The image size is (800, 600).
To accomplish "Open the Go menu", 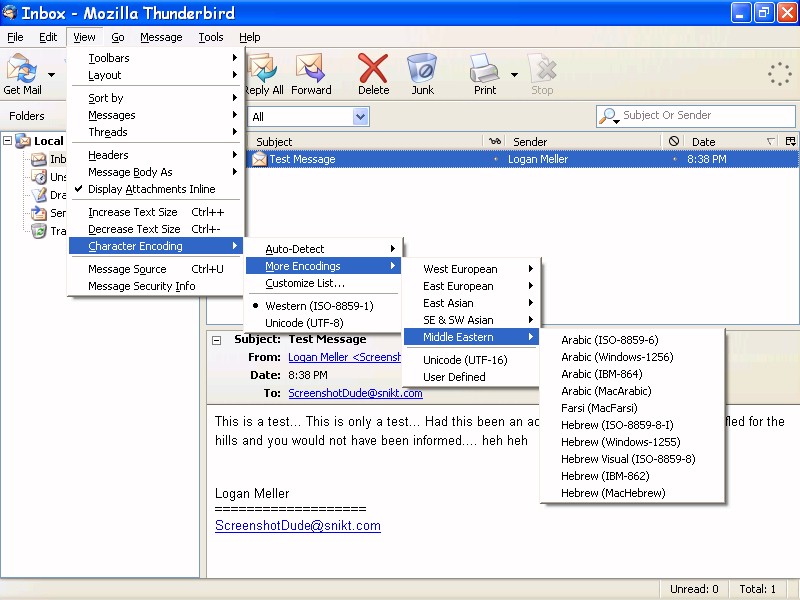I will click(x=118, y=37).
